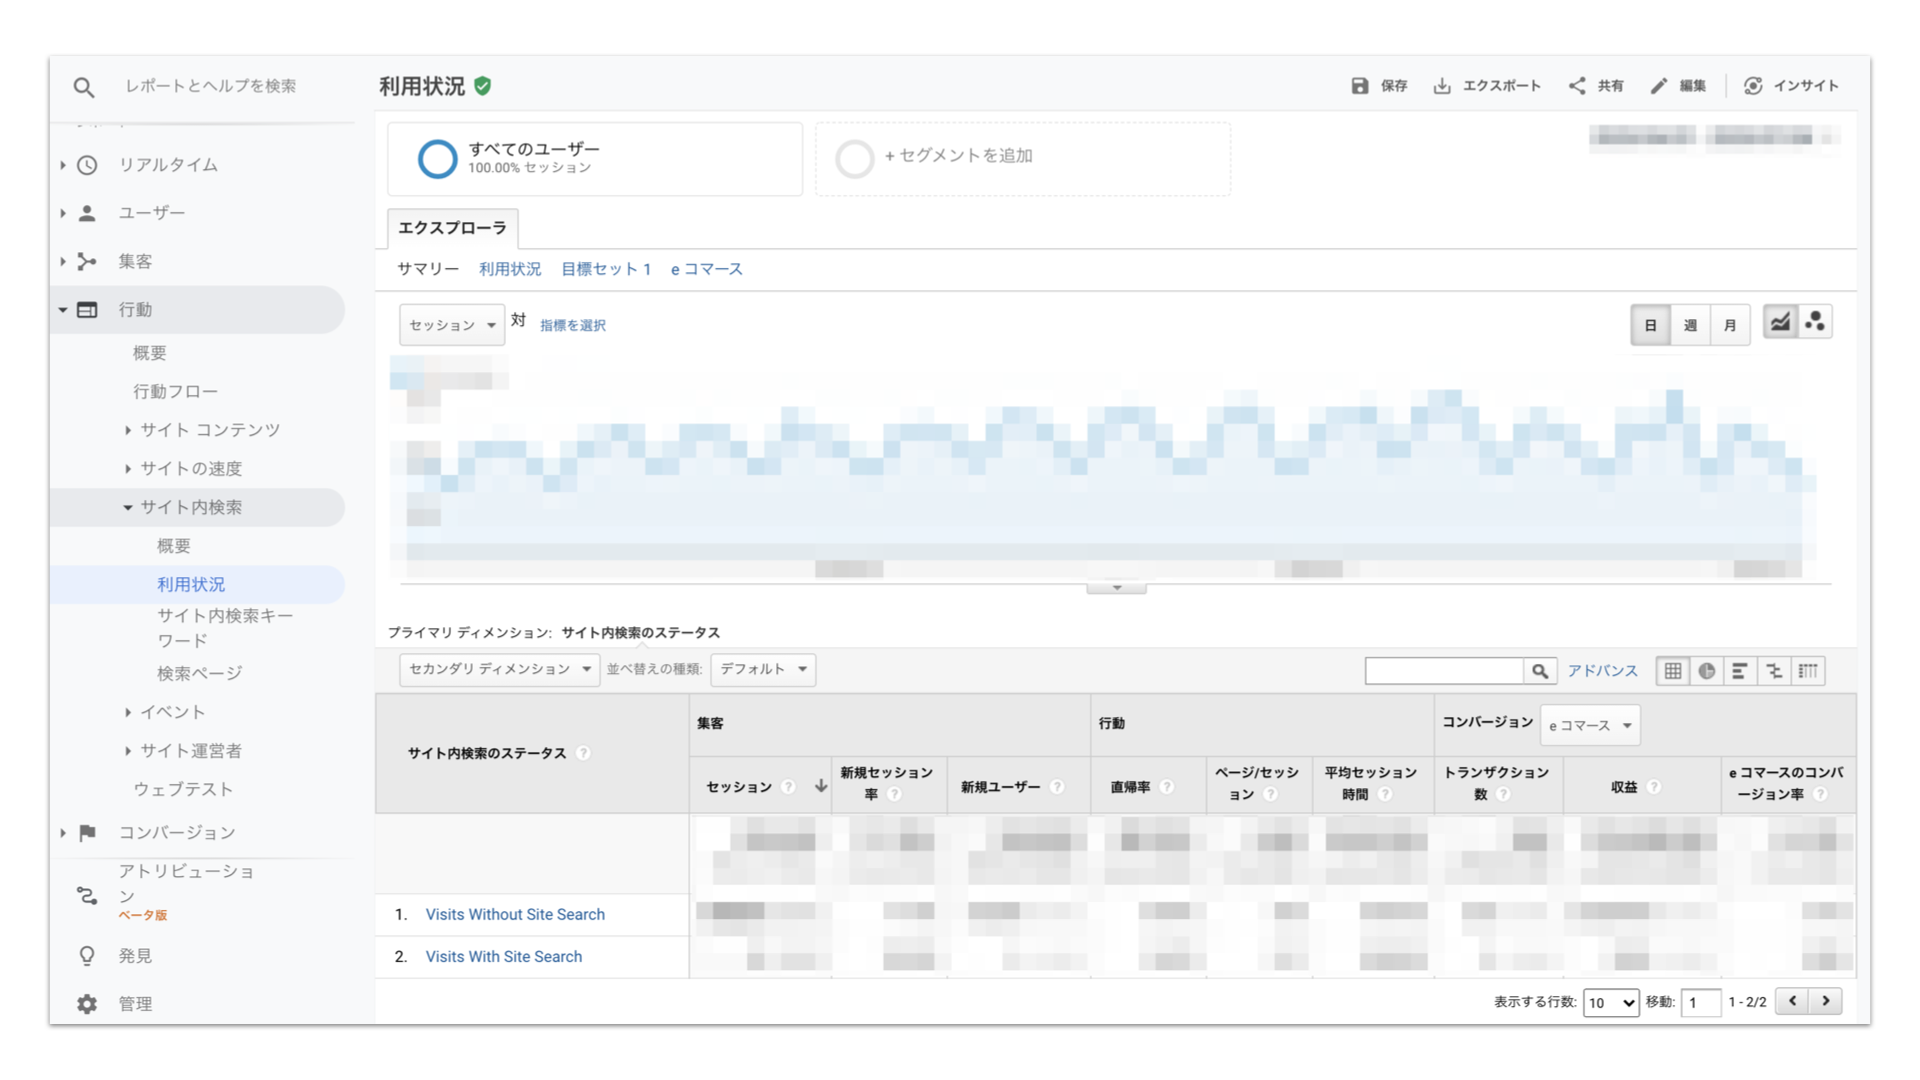Click the 移動 page number field
This screenshot has width=1920, height=1080.
tap(1701, 1002)
